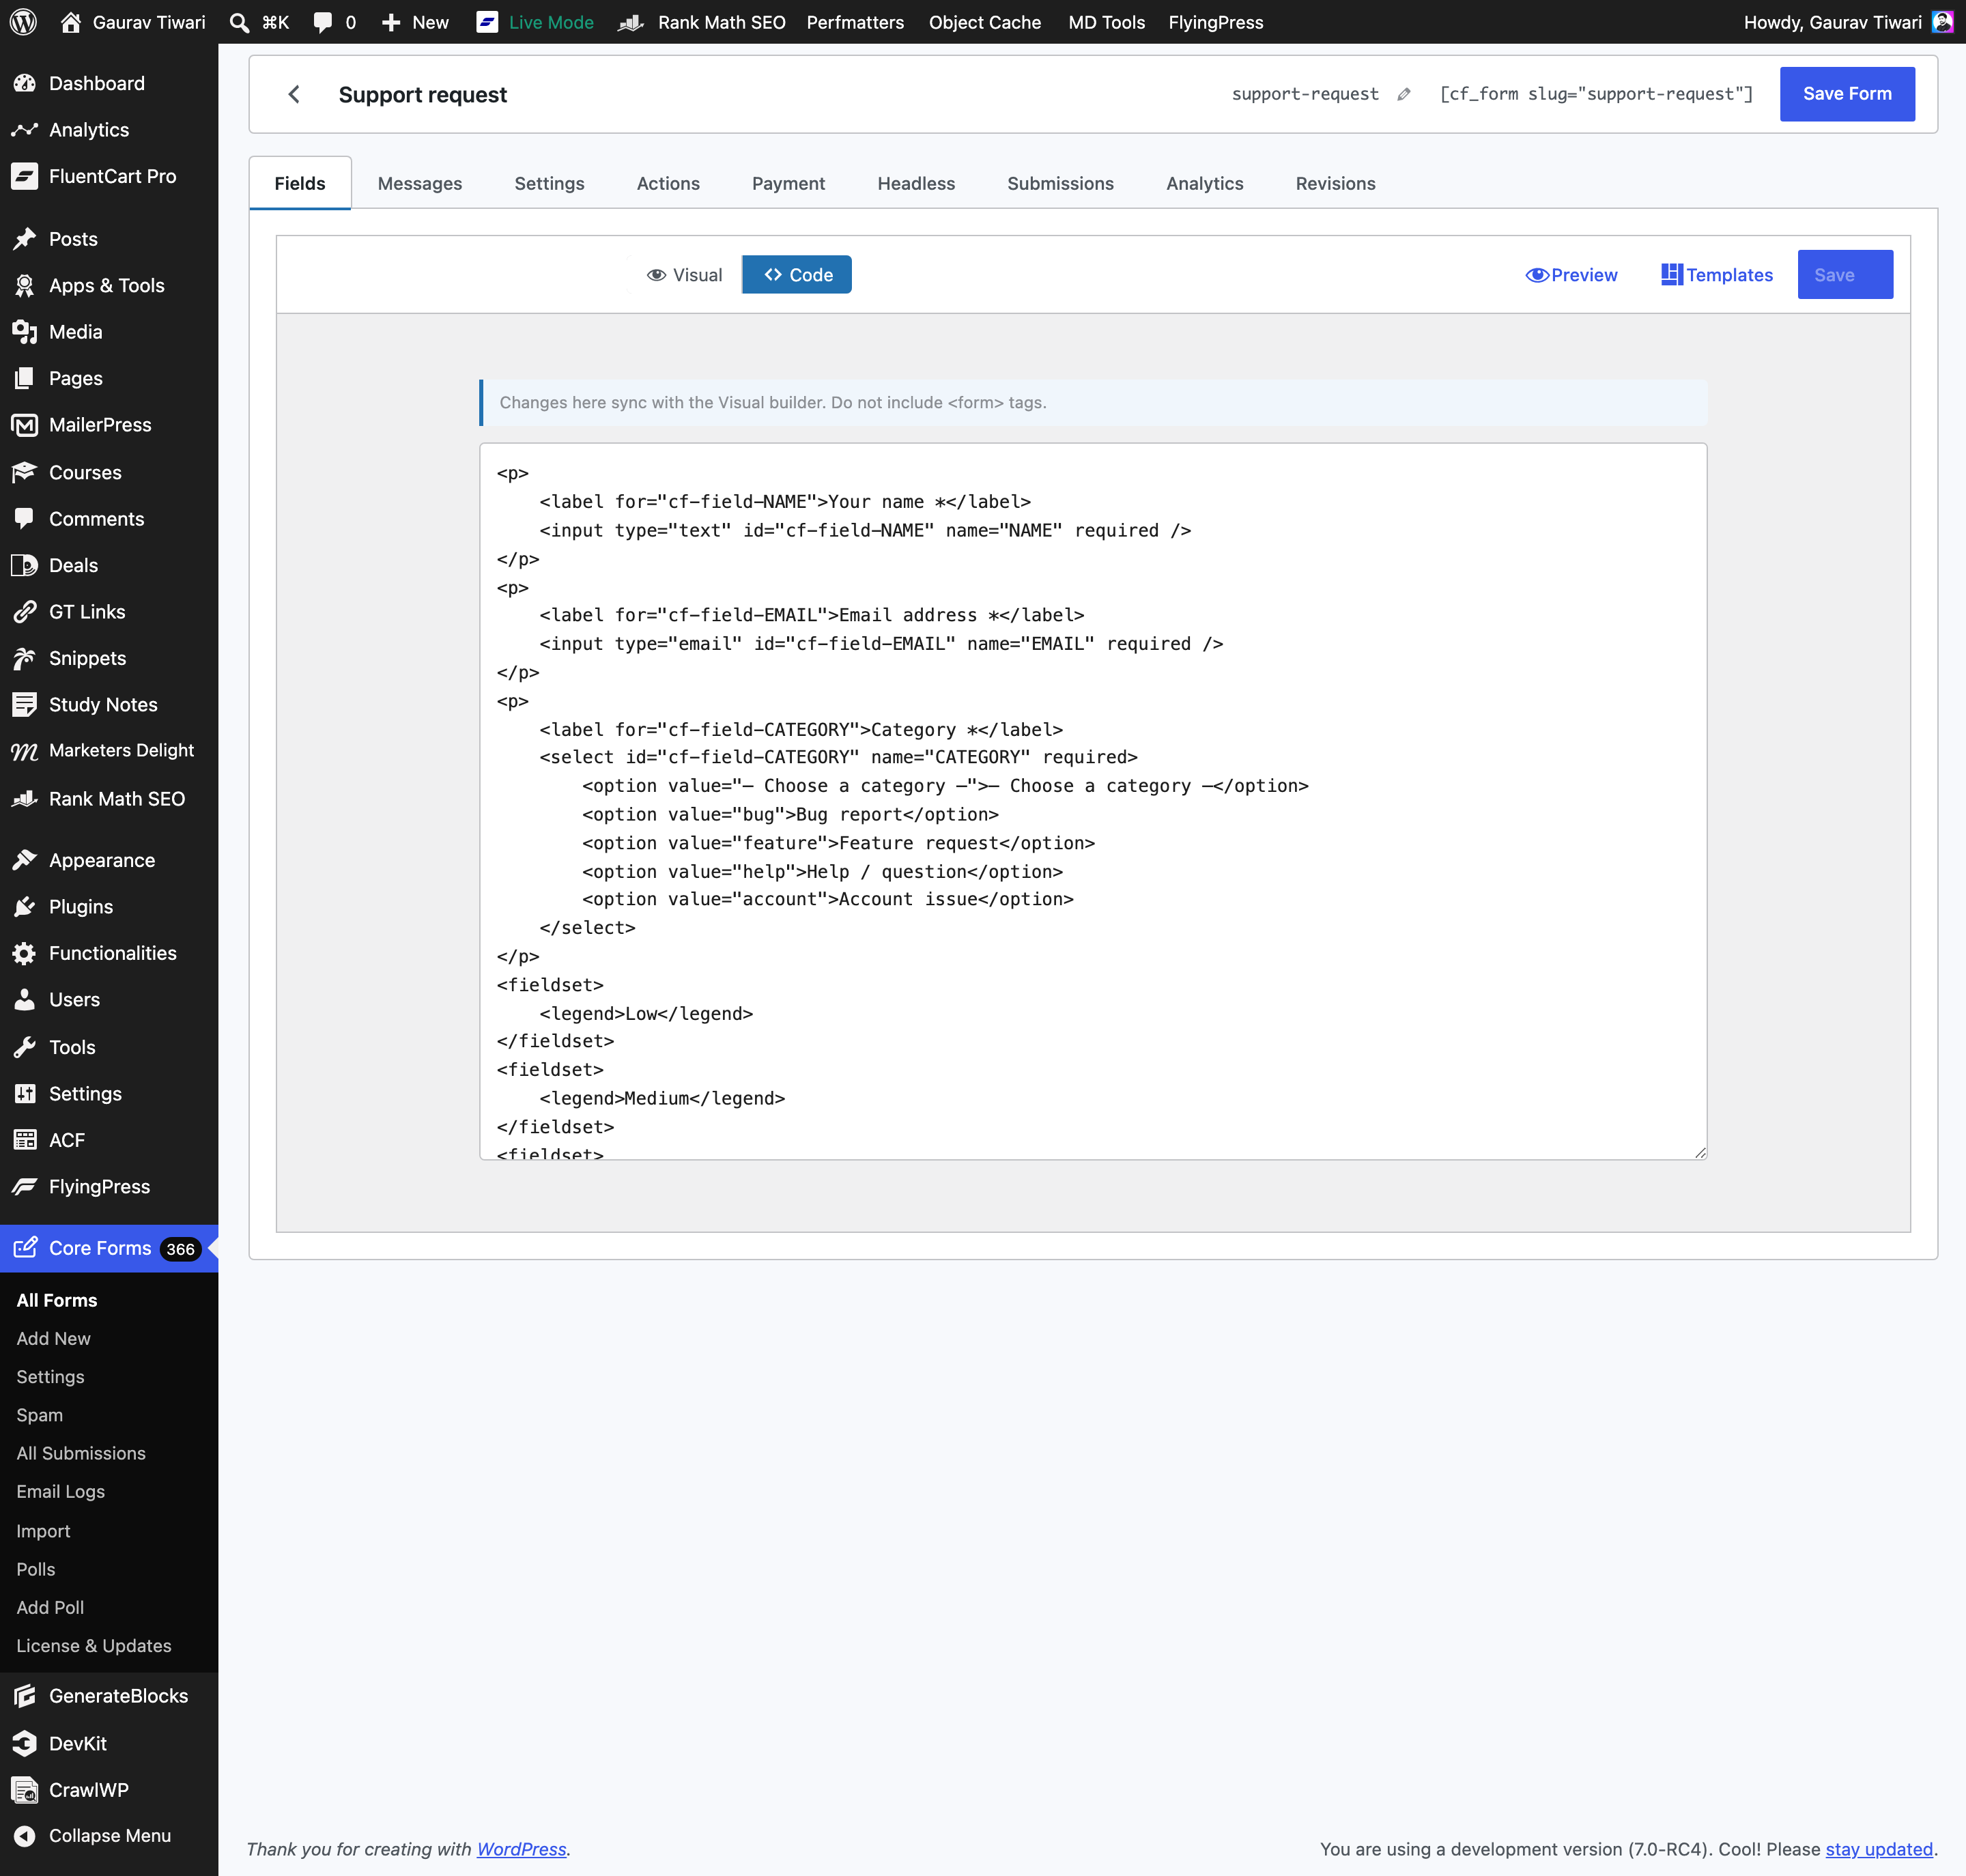
Task: Open the form Preview
Action: [x=1571, y=275]
